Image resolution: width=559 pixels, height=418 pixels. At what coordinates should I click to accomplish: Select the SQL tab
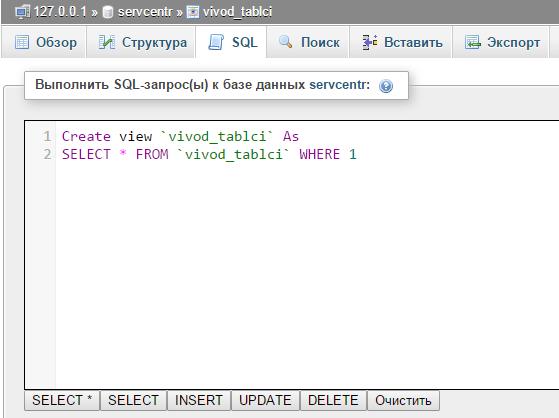coord(231,42)
